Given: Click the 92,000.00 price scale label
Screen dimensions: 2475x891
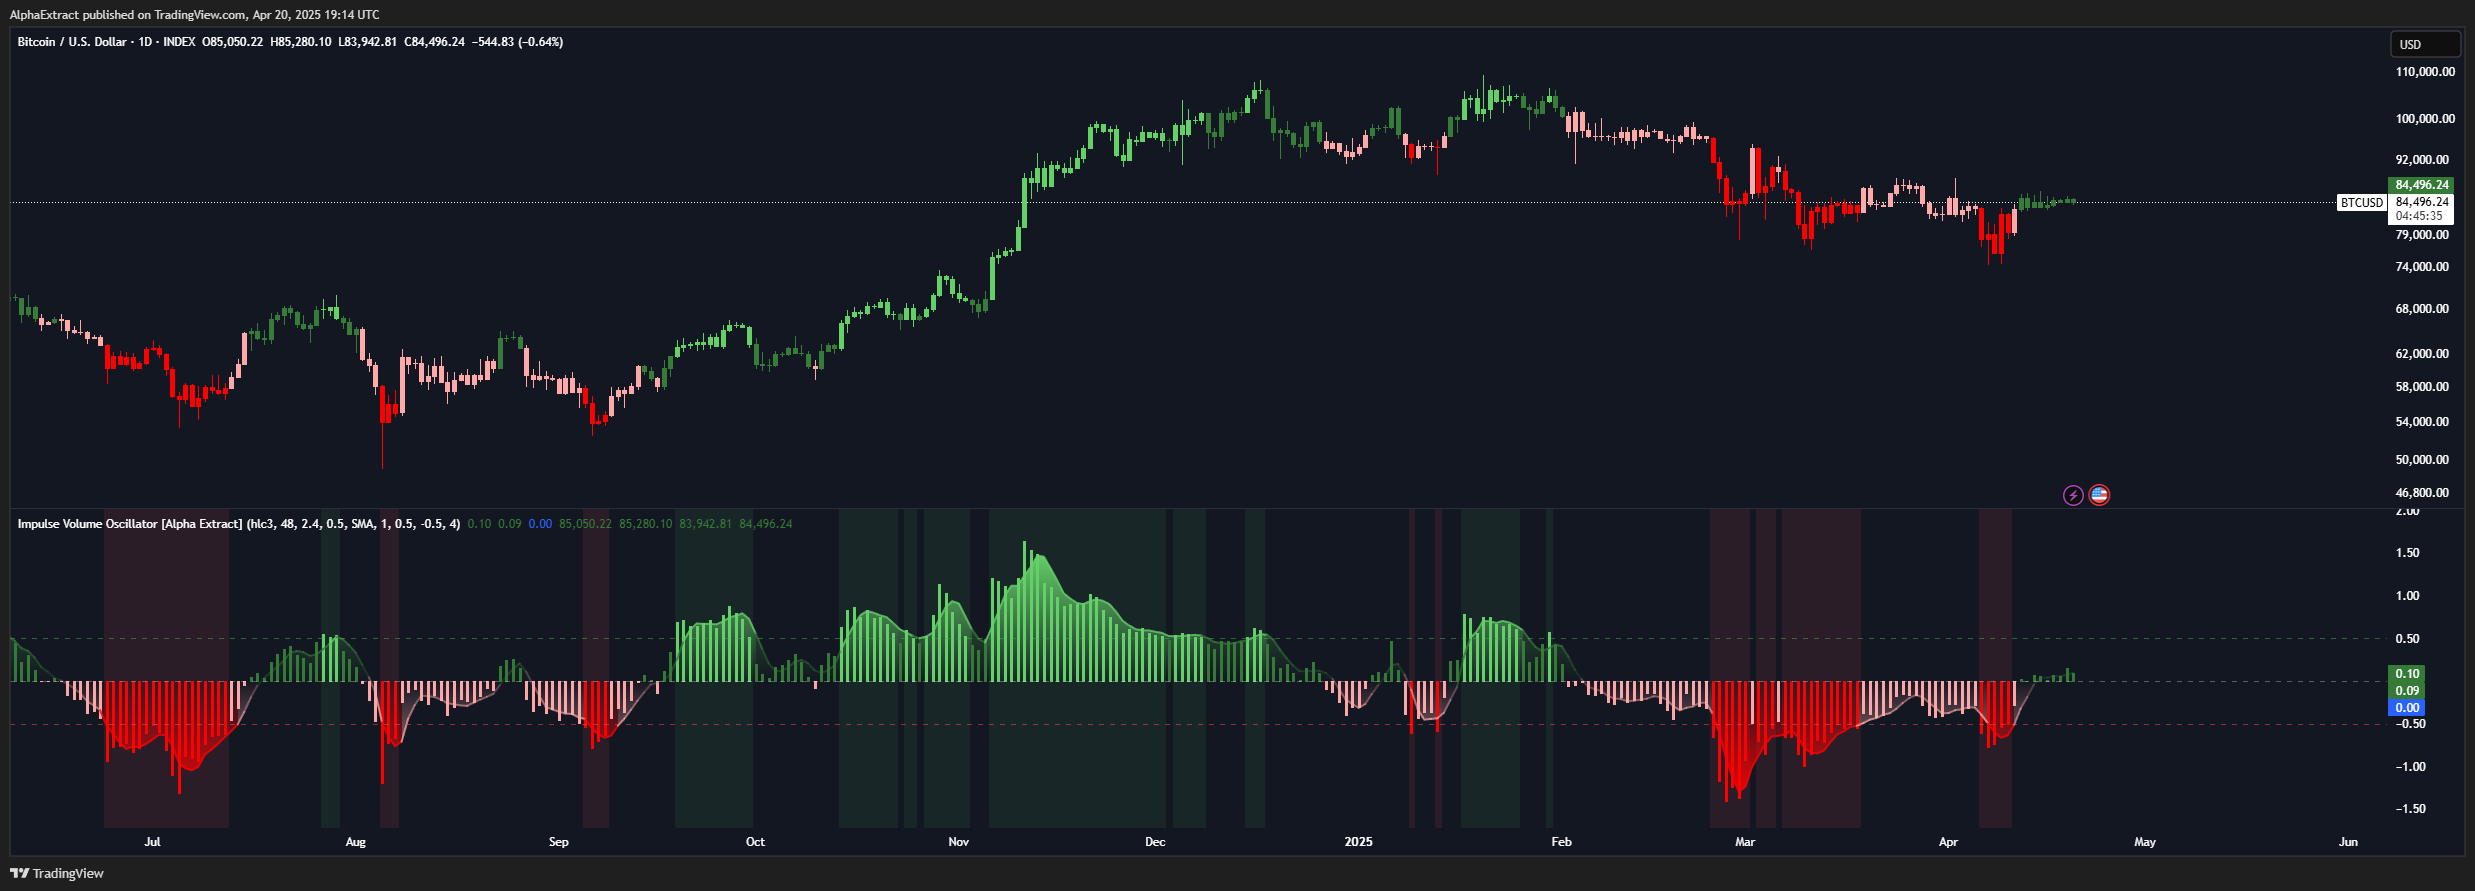Looking at the screenshot, I should (x=2422, y=160).
